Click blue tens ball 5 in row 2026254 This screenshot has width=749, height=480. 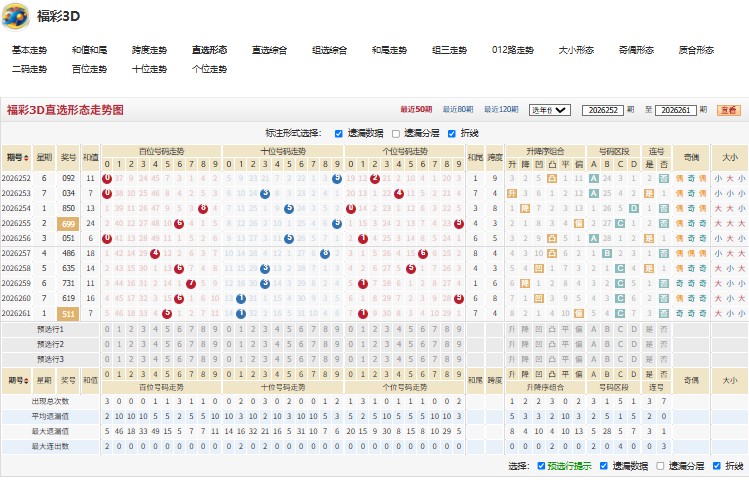[289, 209]
